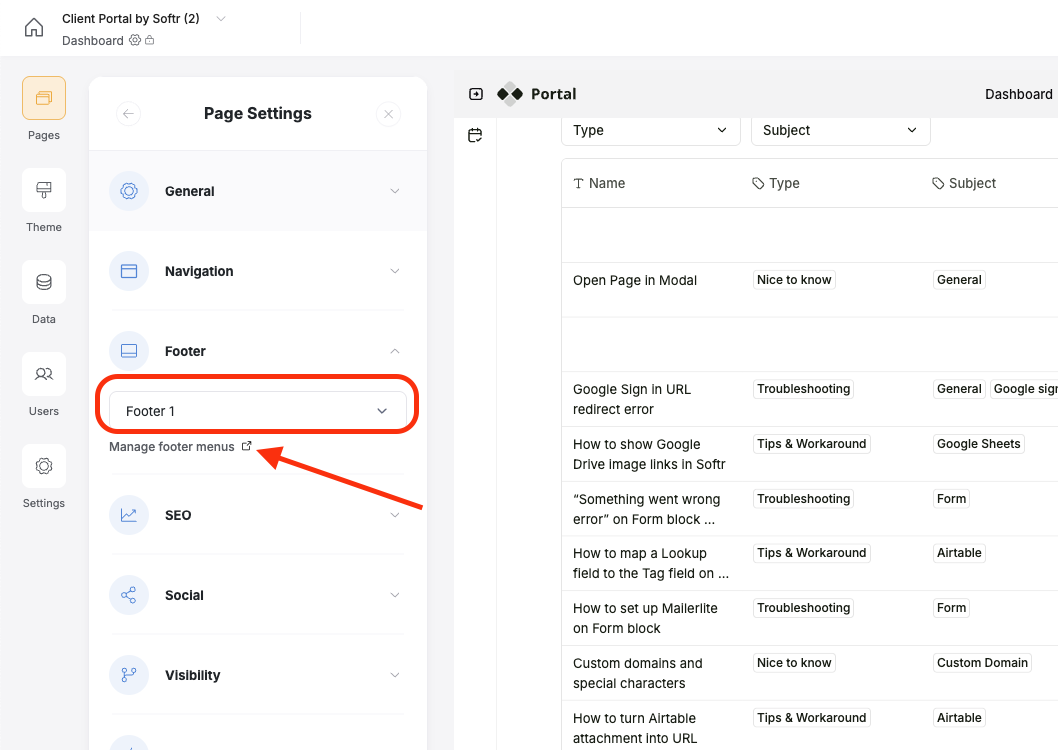The image size is (1058, 750).
Task: Expand the Visibility section chevron
Action: click(x=395, y=675)
